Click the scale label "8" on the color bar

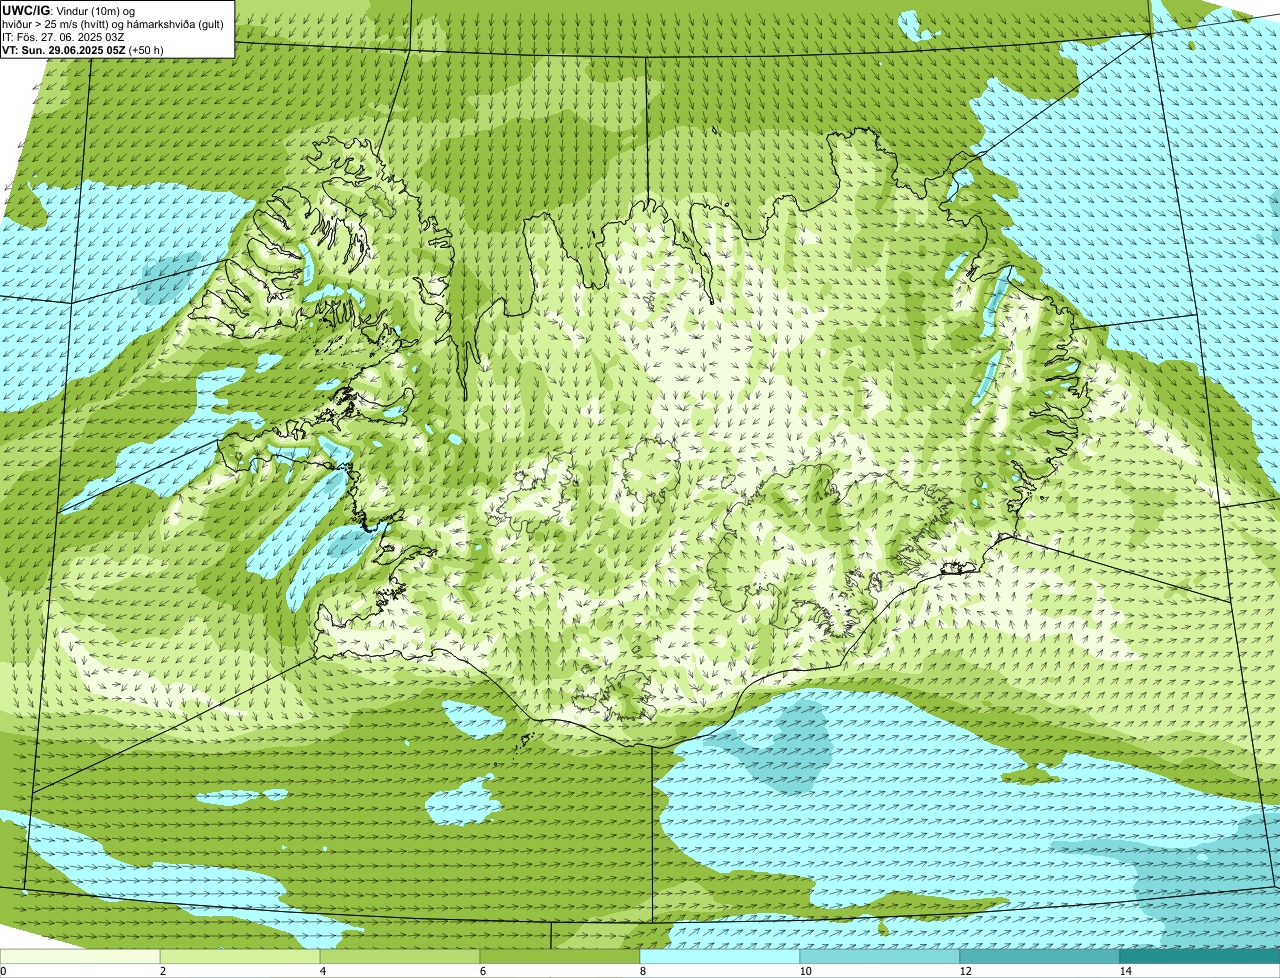[643, 971]
